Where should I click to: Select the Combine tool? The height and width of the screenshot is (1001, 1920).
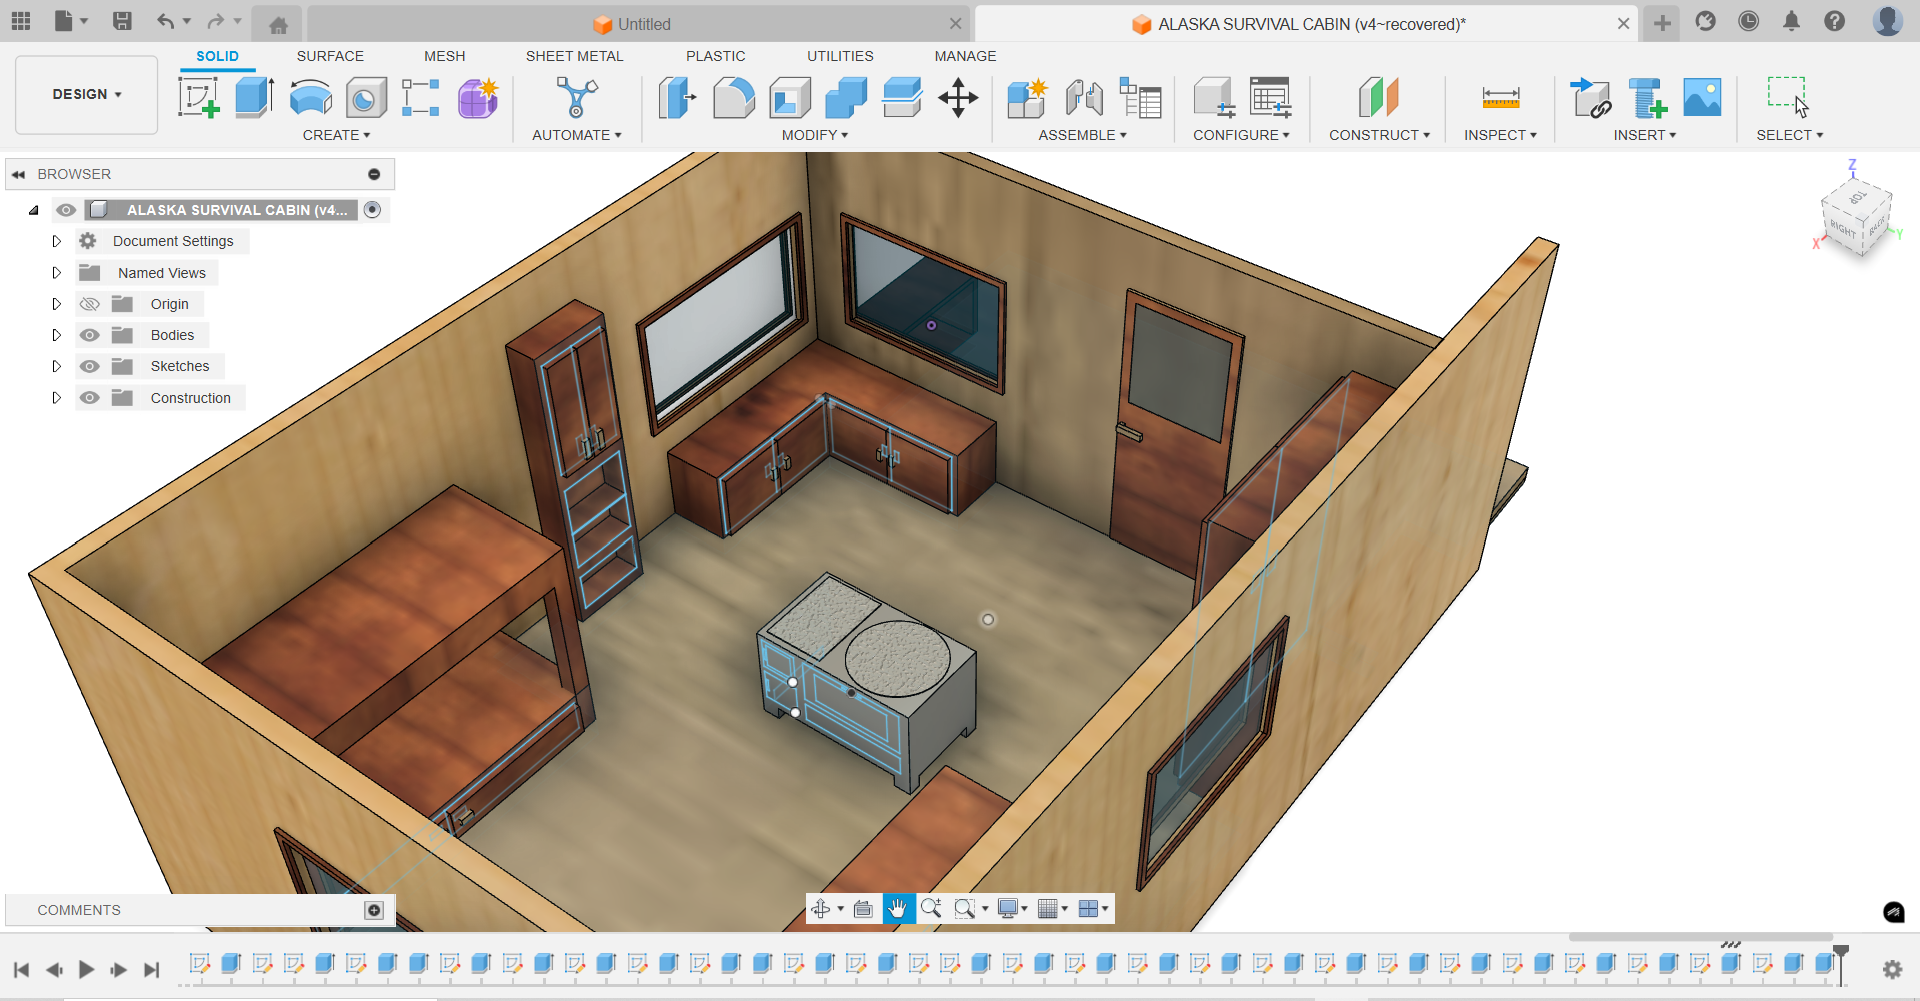coord(846,98)
